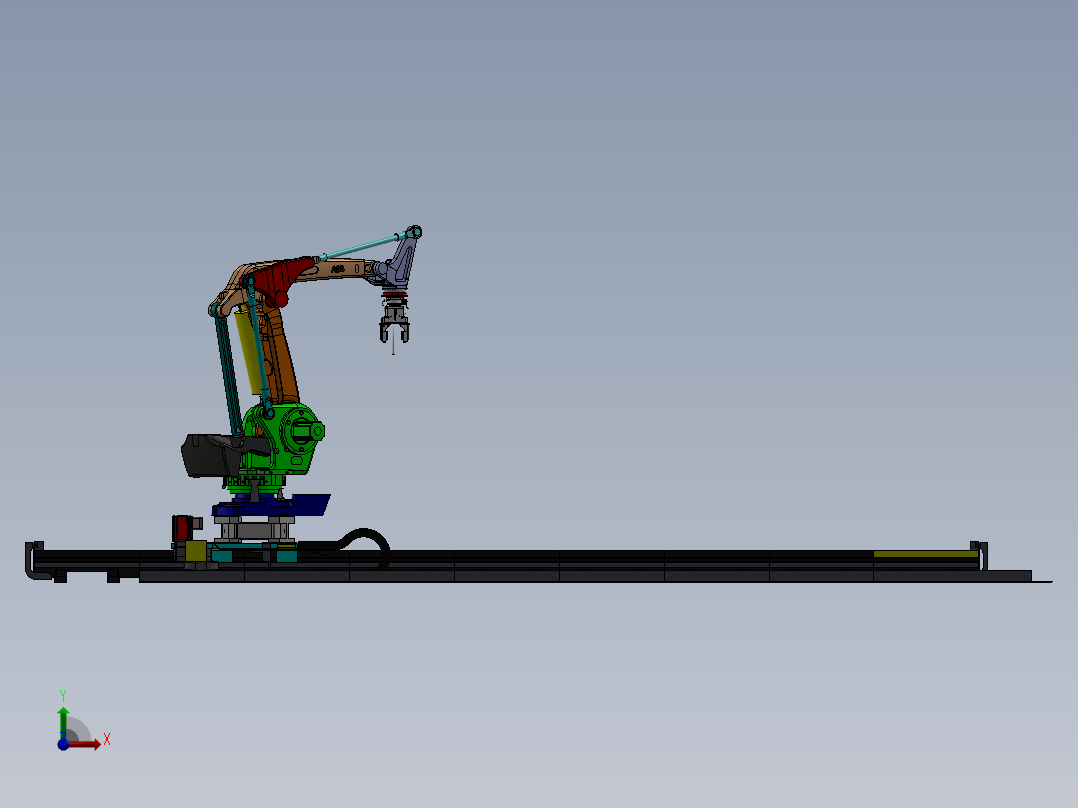The image size is (1078, 808).
Task: Click the green X axis label on the triad
Action: click(107, 740)
